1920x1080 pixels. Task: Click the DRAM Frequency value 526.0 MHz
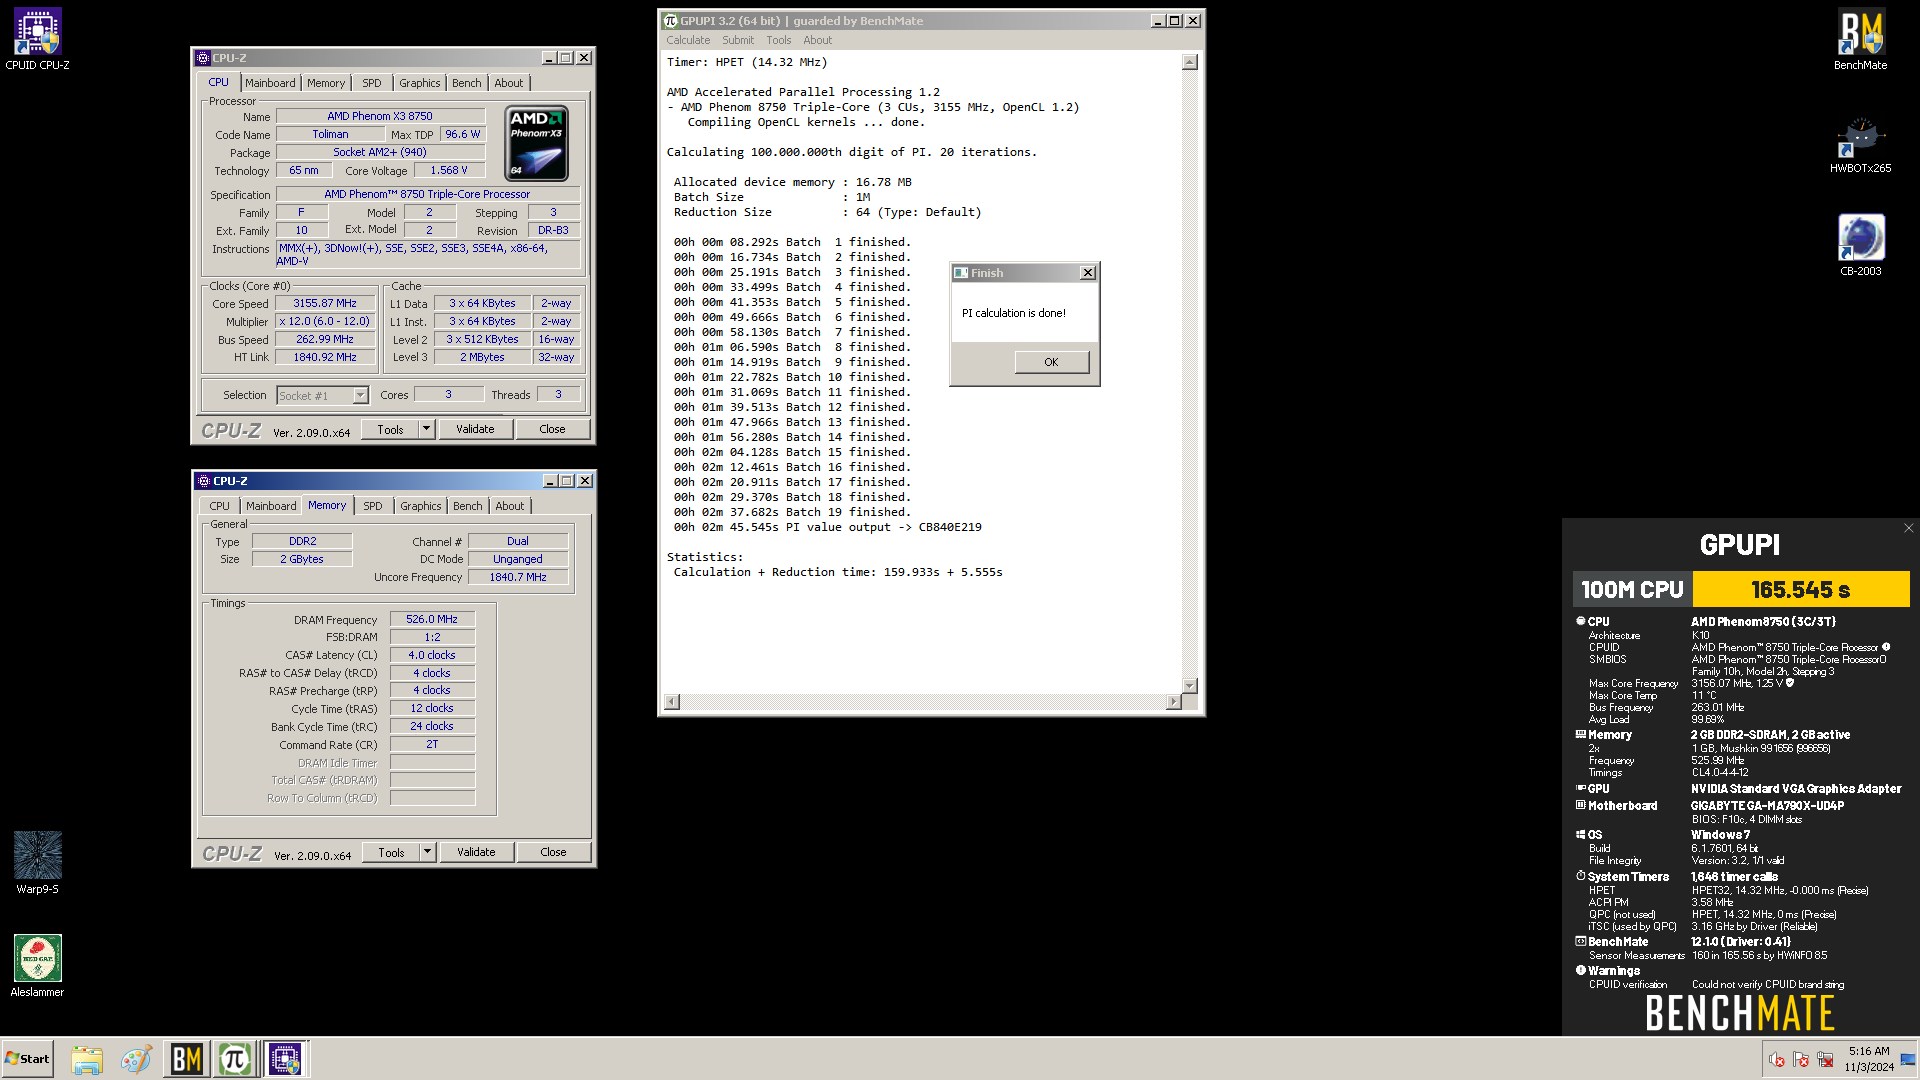tap(432, 619)
